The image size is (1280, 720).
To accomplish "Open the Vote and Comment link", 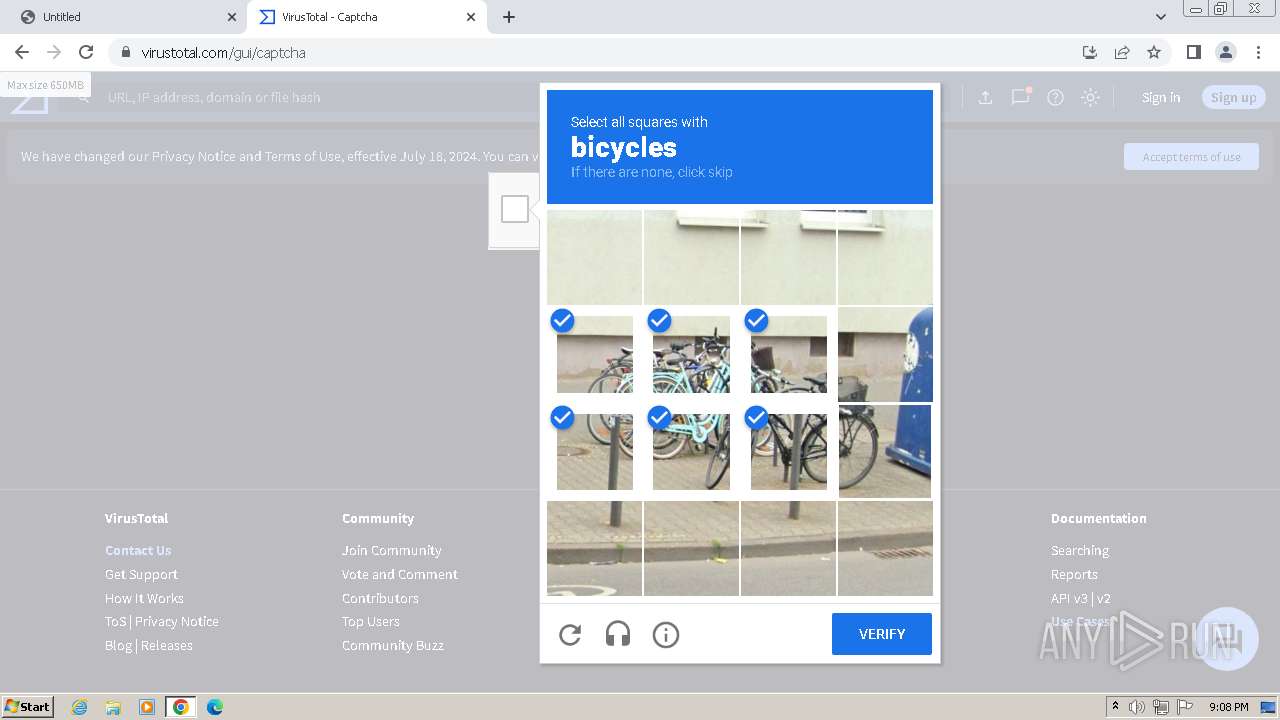I will [400, 574].
